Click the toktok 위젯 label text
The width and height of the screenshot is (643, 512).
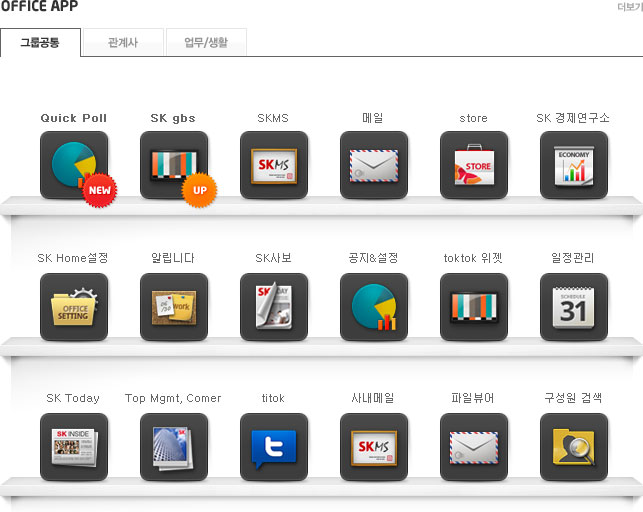click(473, 258)
